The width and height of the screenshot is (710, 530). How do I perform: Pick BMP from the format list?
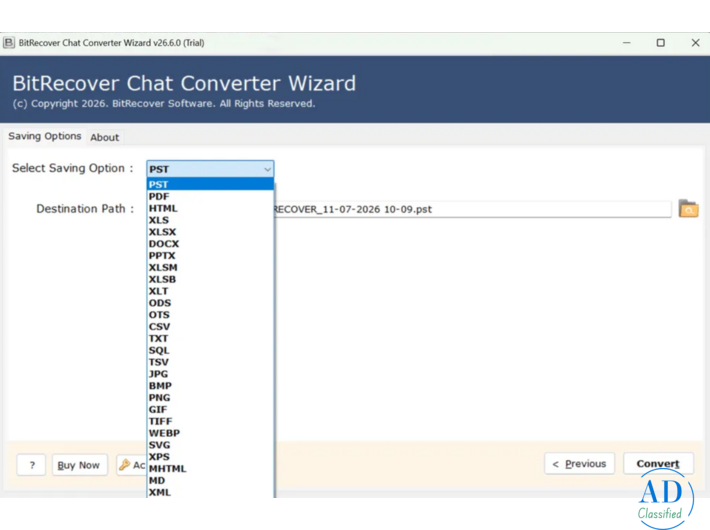(210, 385)
